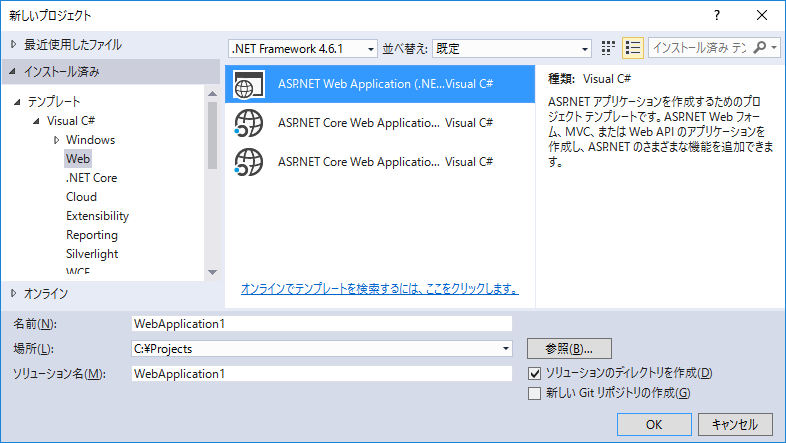Open the search options dropdown arrow
Image resolution: width=786 pixels, height=443 pixels.
(x=774, y=48)
